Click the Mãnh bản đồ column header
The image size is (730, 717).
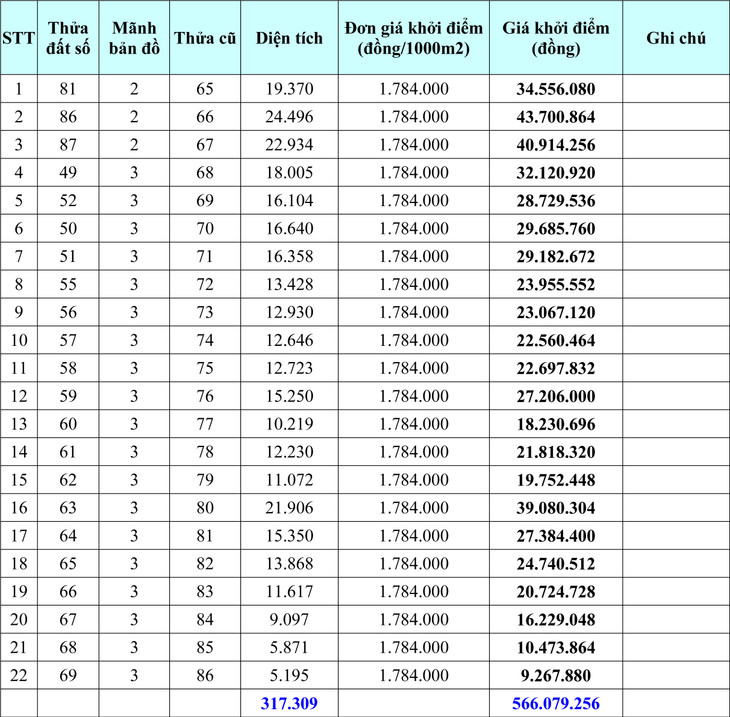coord(134,39)
